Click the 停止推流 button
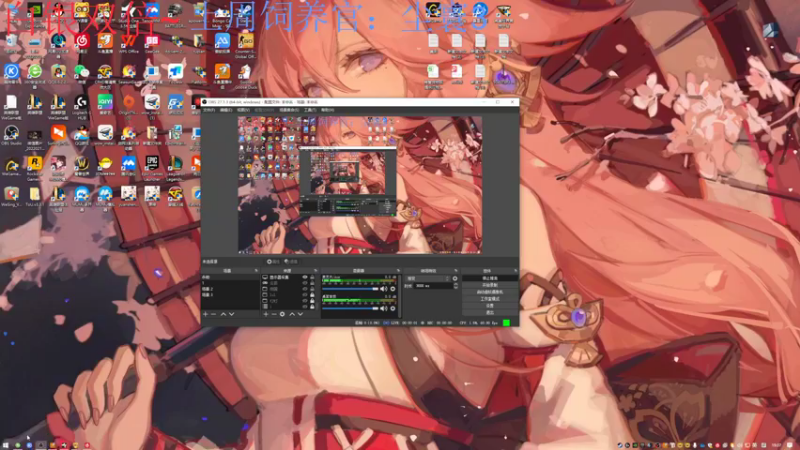The width and height of the screenshot is (800, 450). 490,278
